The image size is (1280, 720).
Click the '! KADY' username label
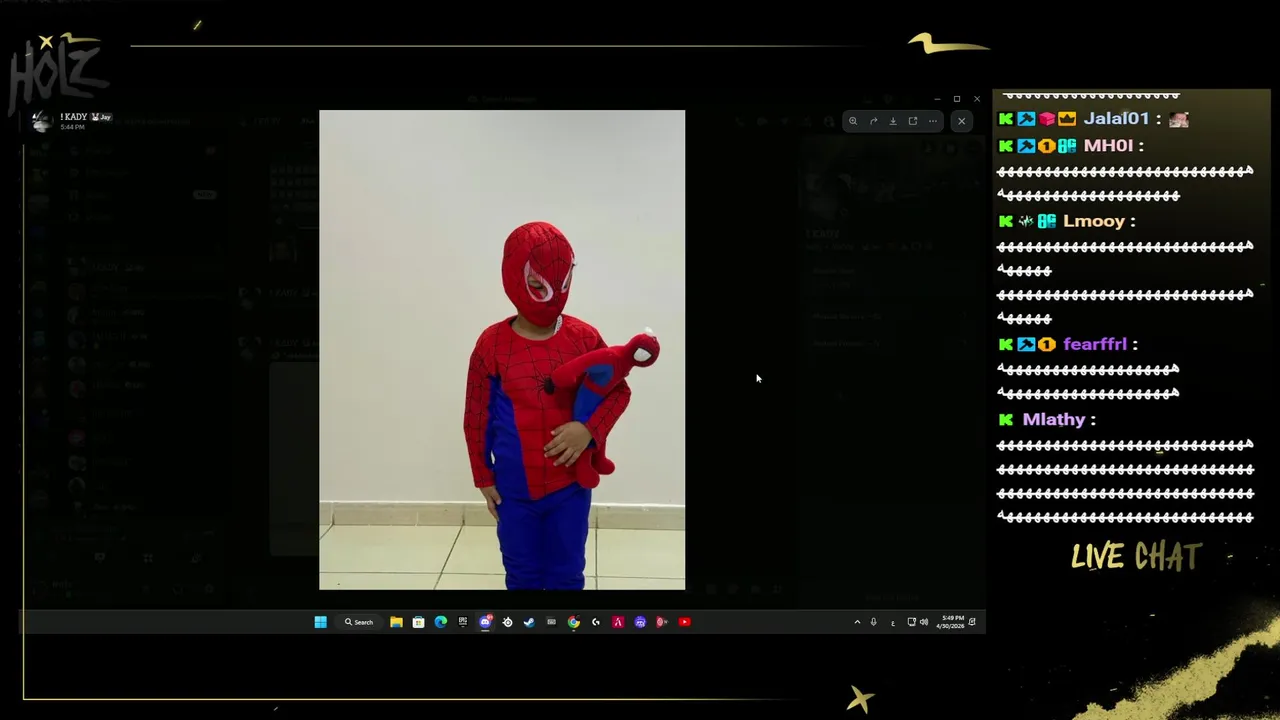73,117
